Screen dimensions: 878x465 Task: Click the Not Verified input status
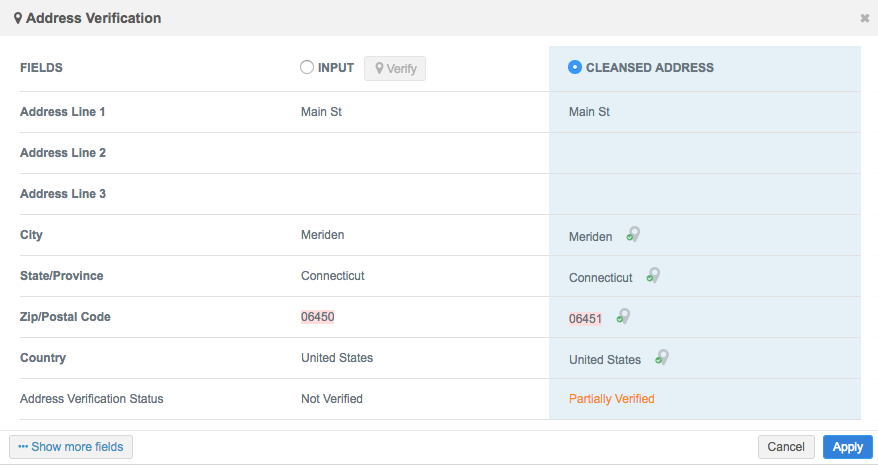[331, 399]
